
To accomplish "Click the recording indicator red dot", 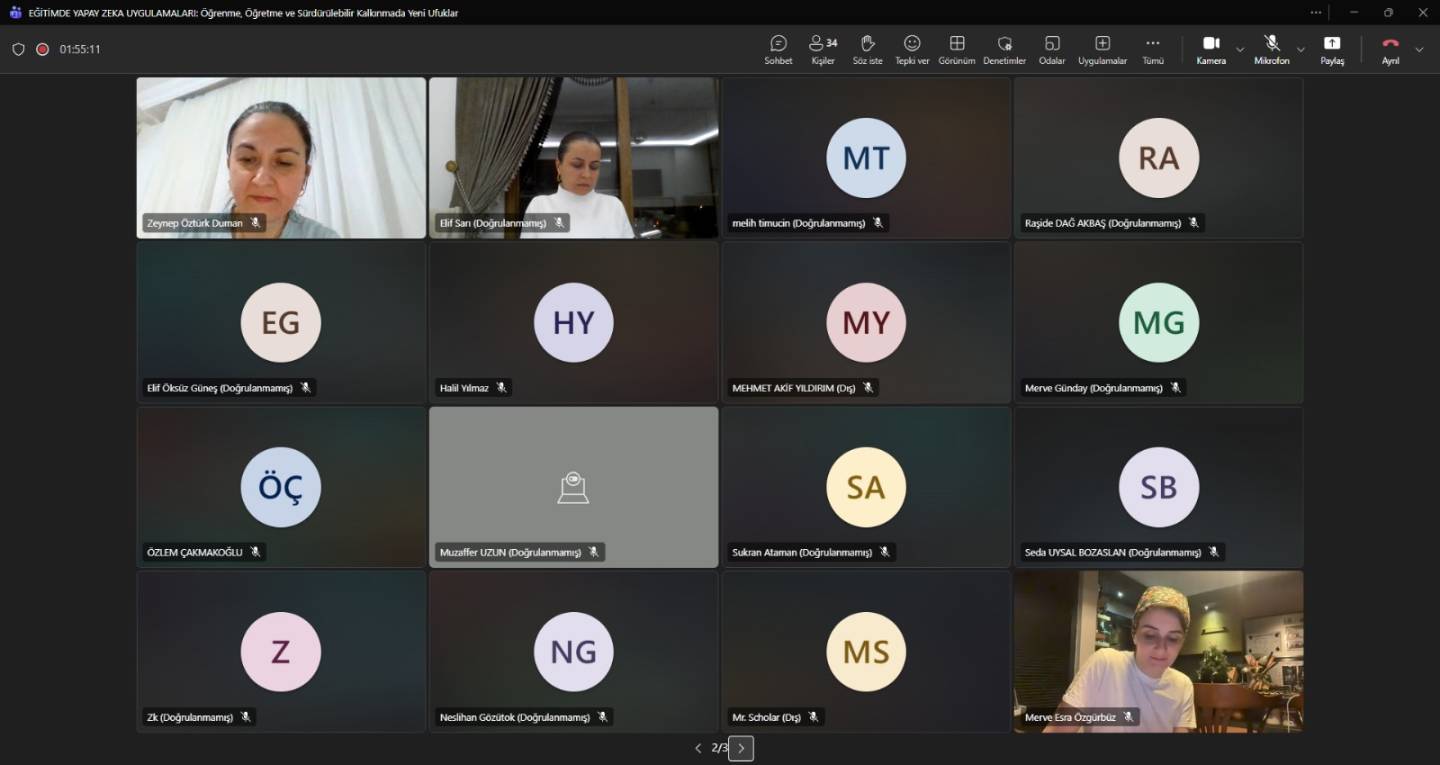I will [43, 49].
